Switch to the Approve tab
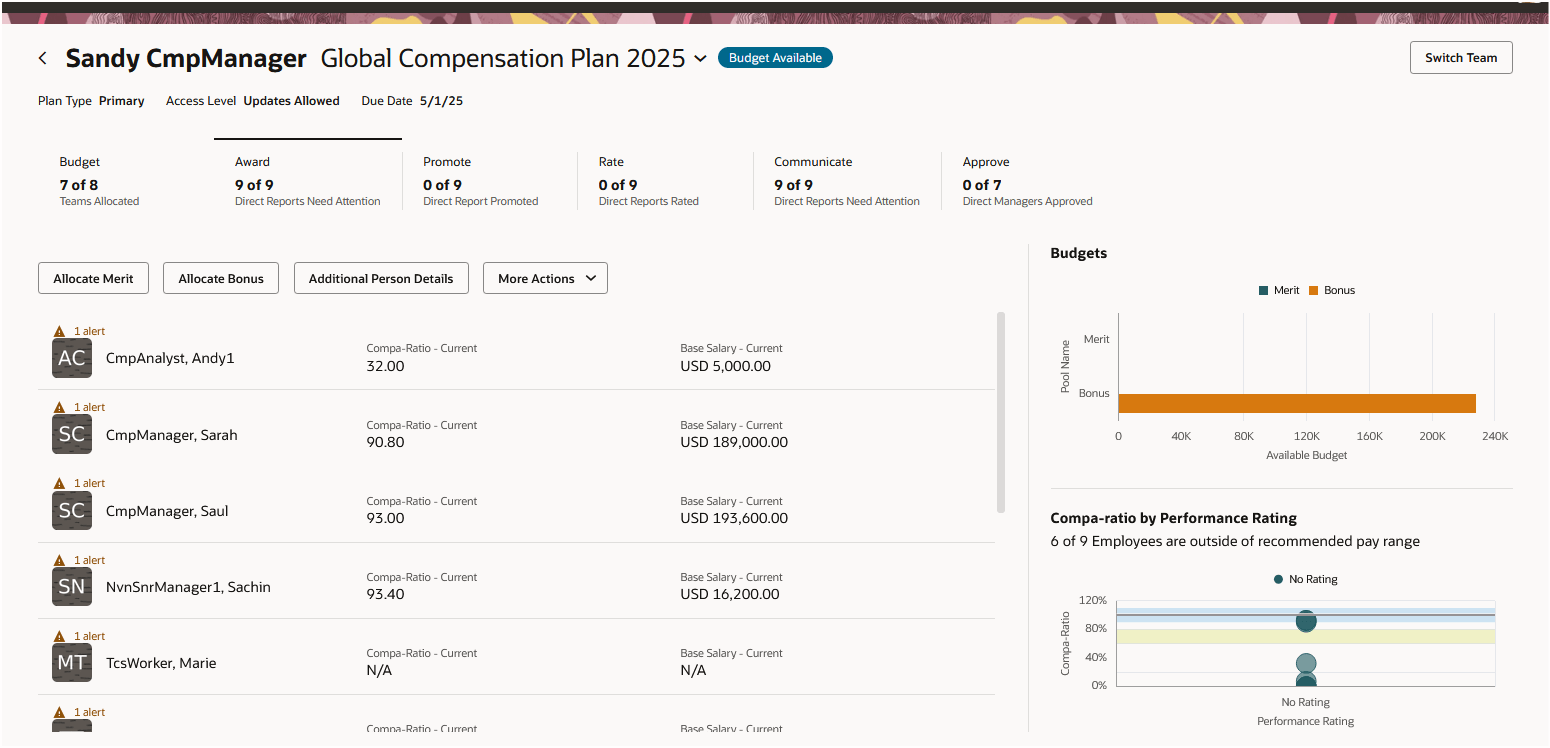This screenshot has width=1550, height=748. (1027, 180)
